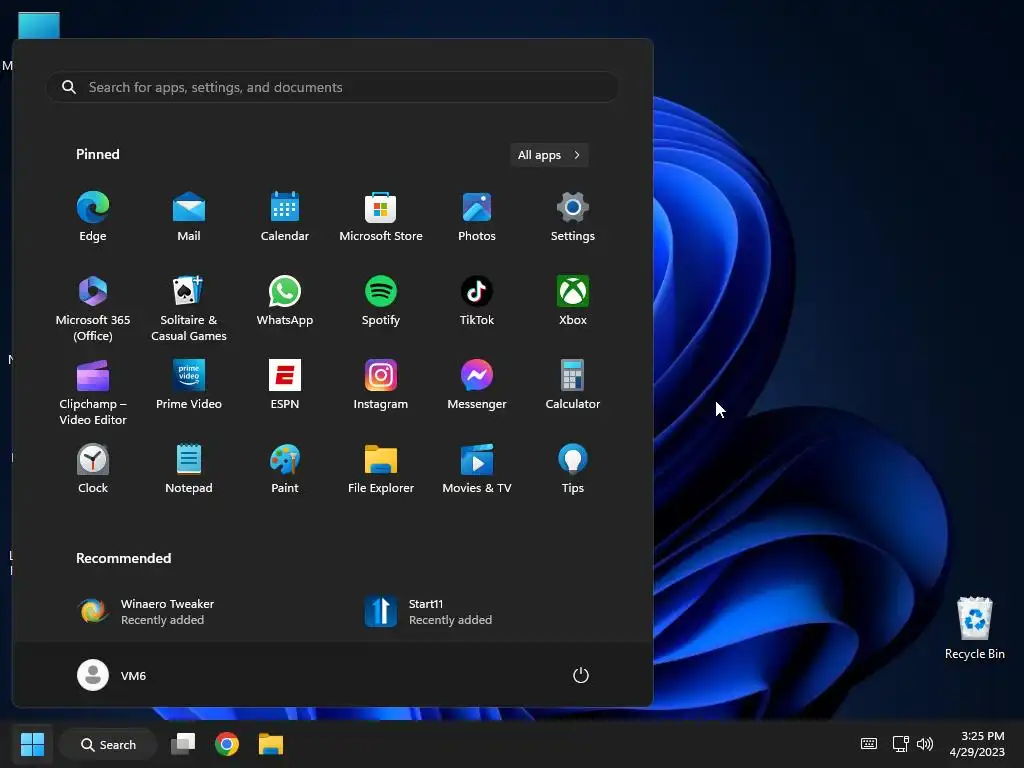Open the TikTok app
1024x768 pixels.
pyautogui.click(x=477, y=301)
